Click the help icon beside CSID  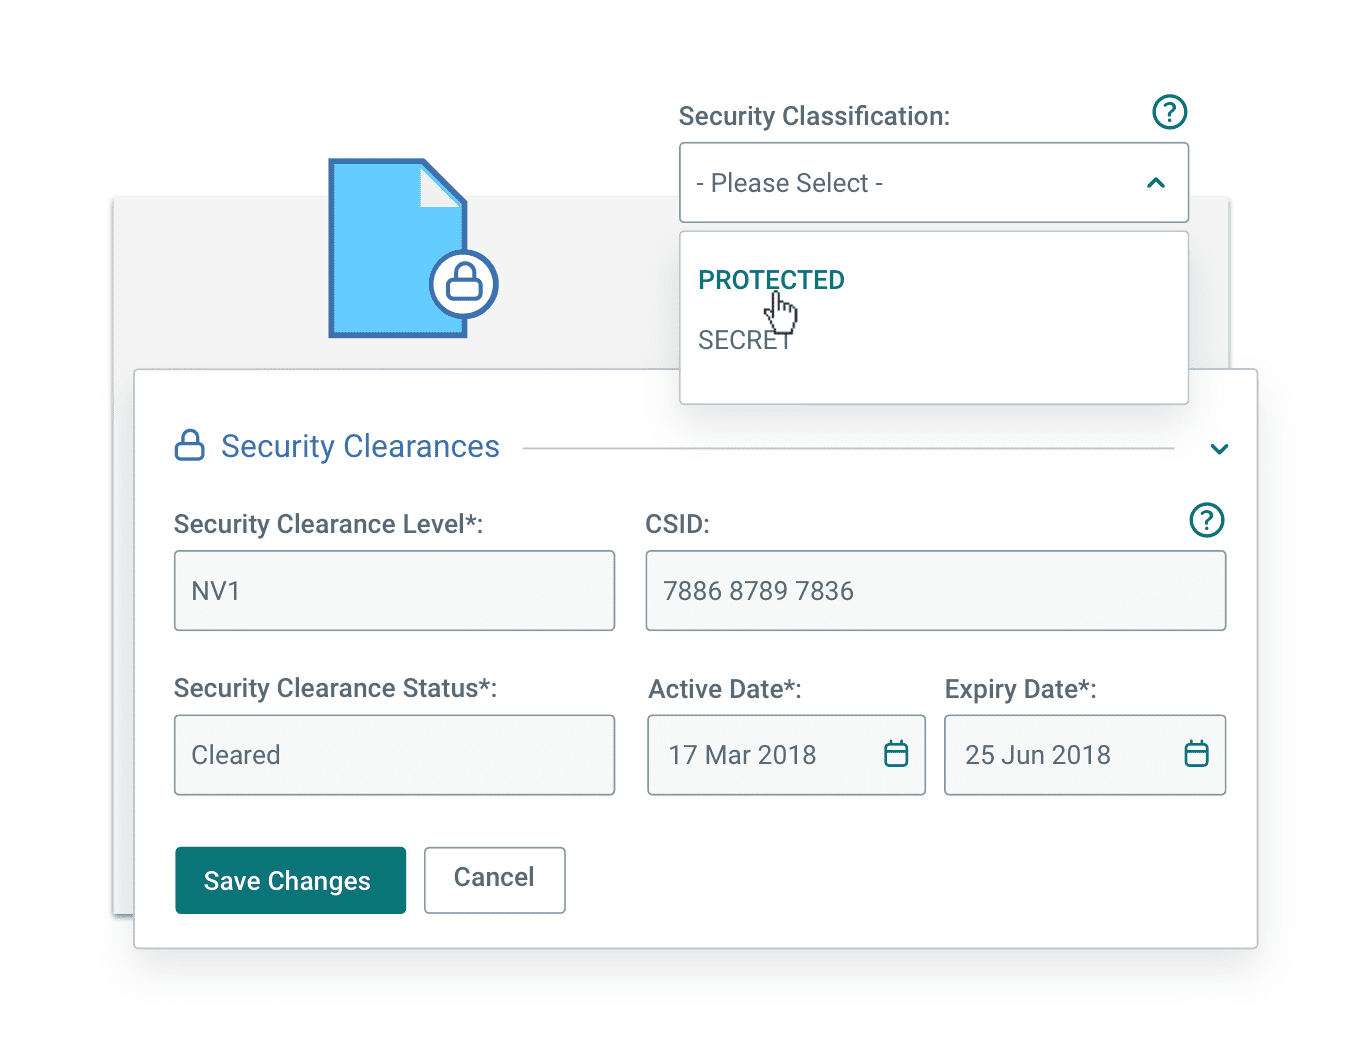coord(1207,520)
